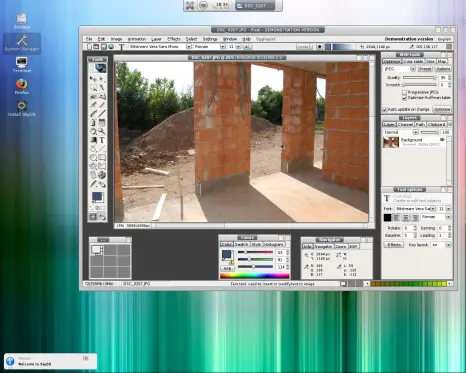Click the new document icon in top toolbar
This screenshot has height=373, width=466.
point(90,47)
